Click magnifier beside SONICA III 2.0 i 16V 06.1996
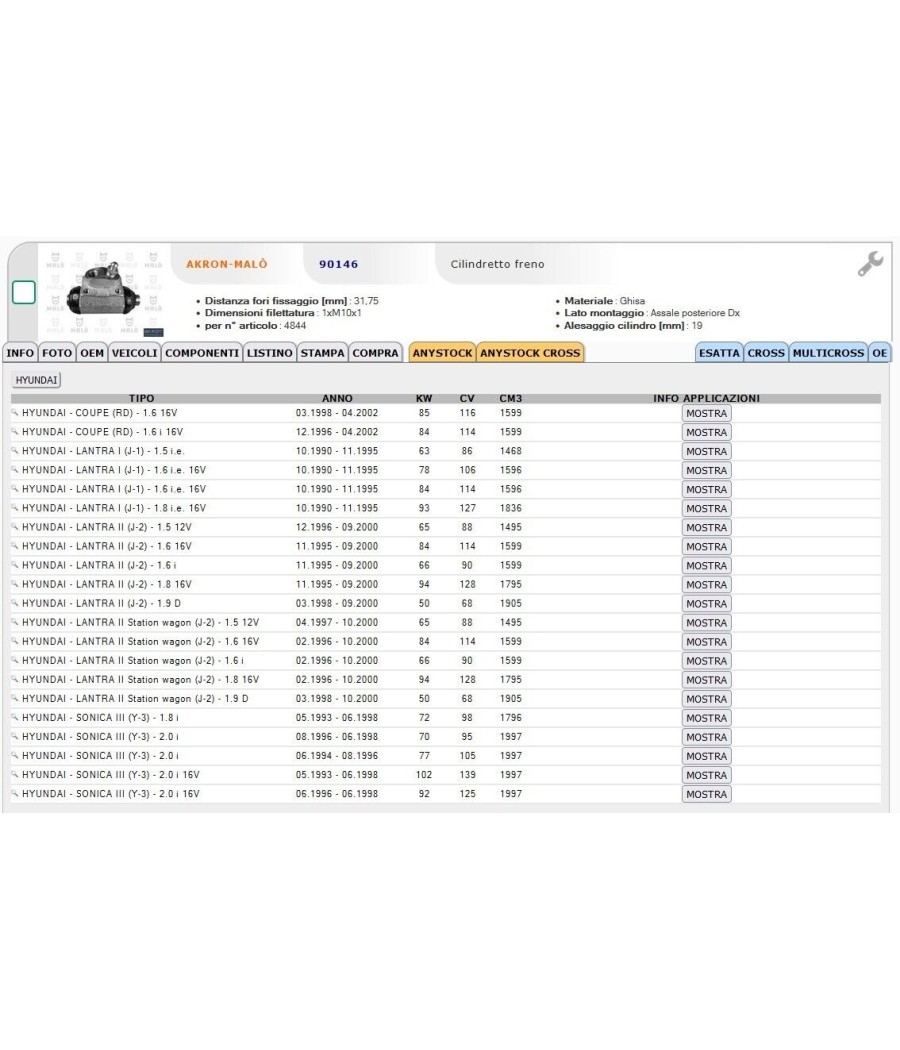The height and width of the screenshot is (1050, 900). 15,793
